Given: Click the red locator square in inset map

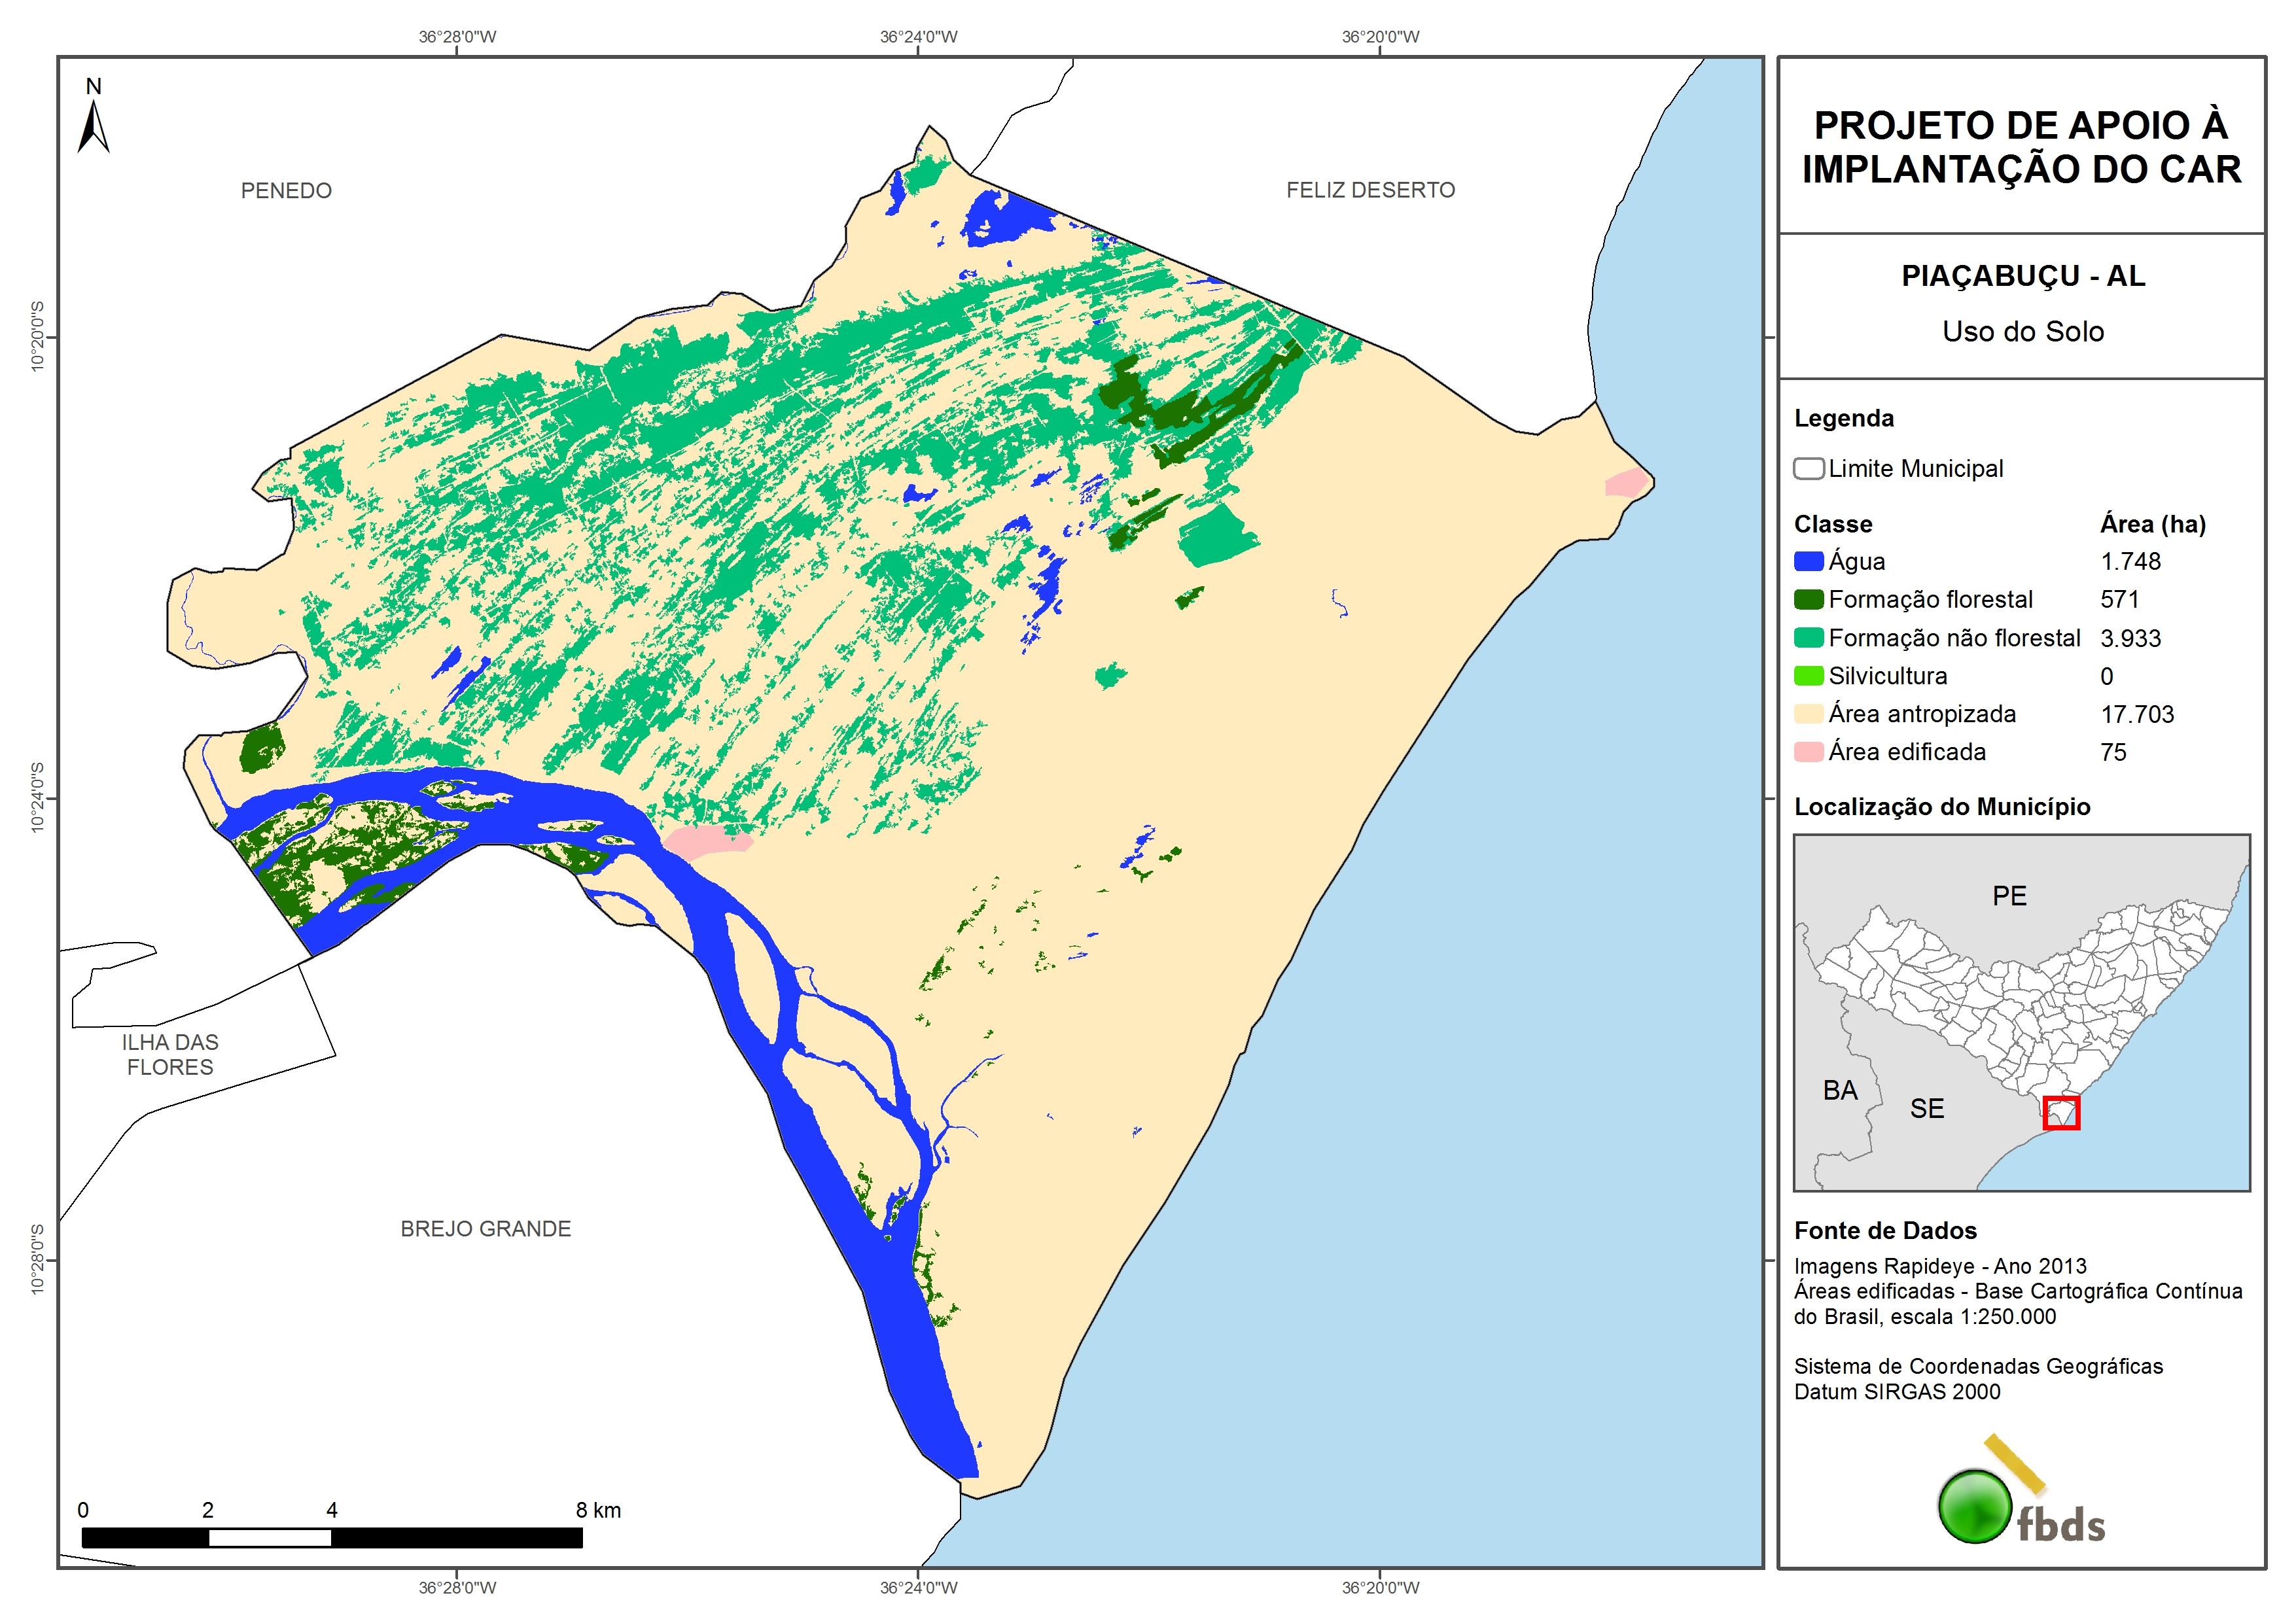Looking at the screenshot, I should click(2061, 1112).
